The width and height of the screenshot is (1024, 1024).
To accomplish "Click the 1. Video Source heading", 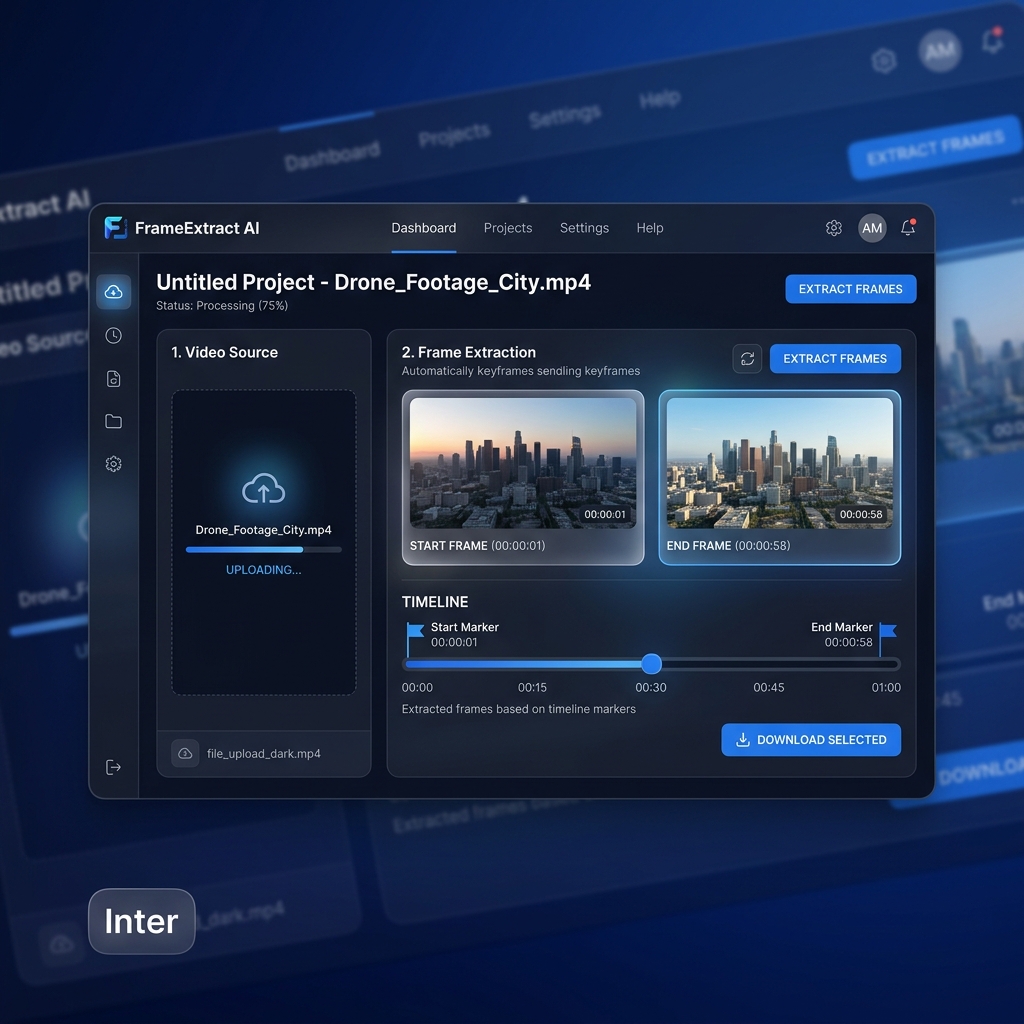I will [225, 353].
